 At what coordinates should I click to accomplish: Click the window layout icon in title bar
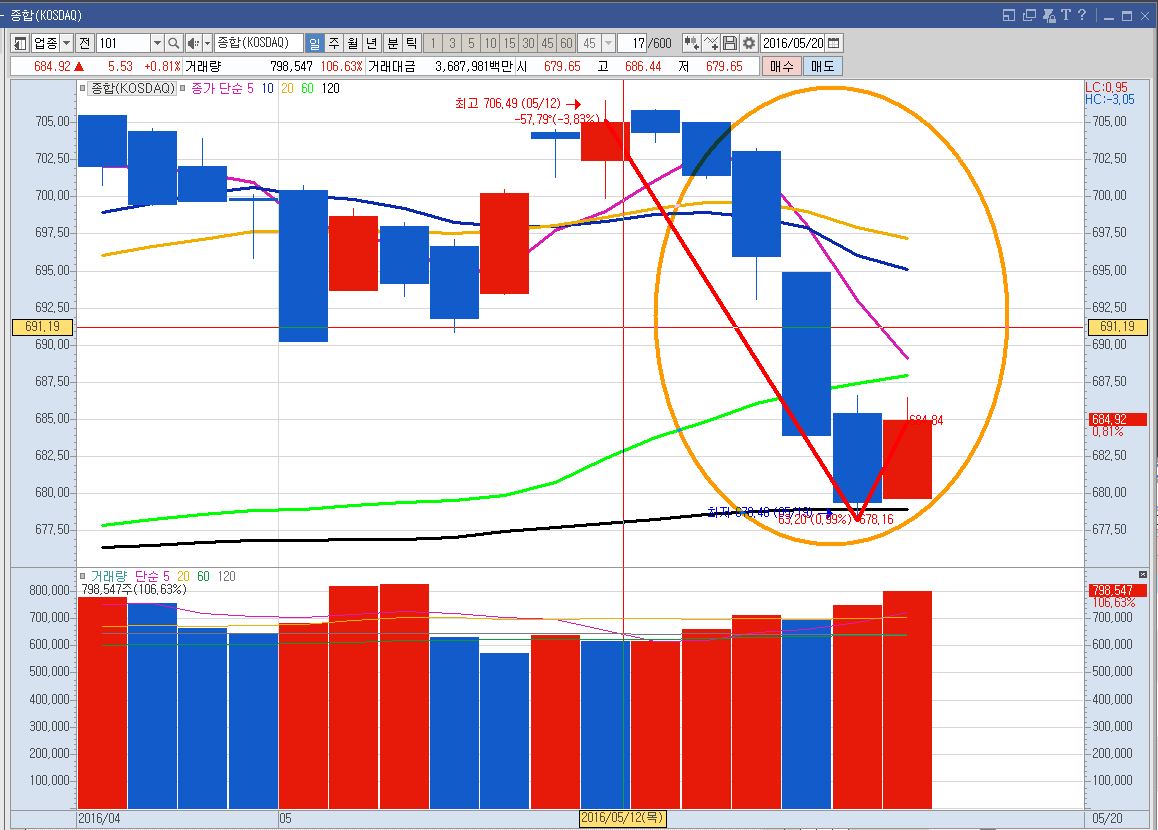click(x=1009, y=15)
